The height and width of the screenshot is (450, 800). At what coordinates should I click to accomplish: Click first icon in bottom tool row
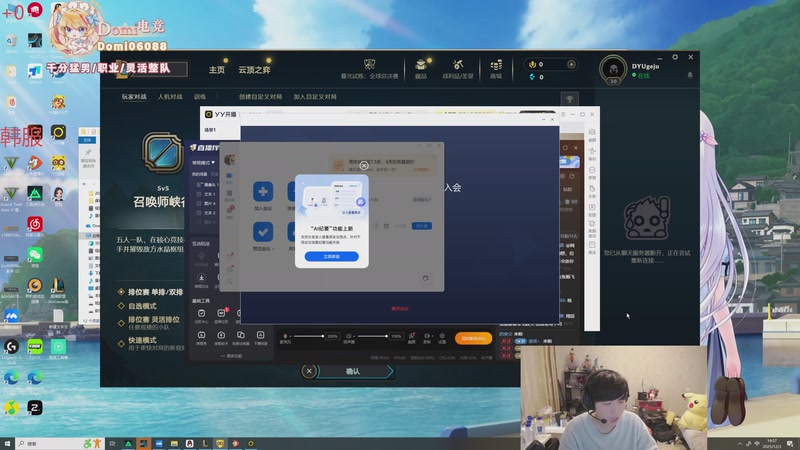[202, 335]
